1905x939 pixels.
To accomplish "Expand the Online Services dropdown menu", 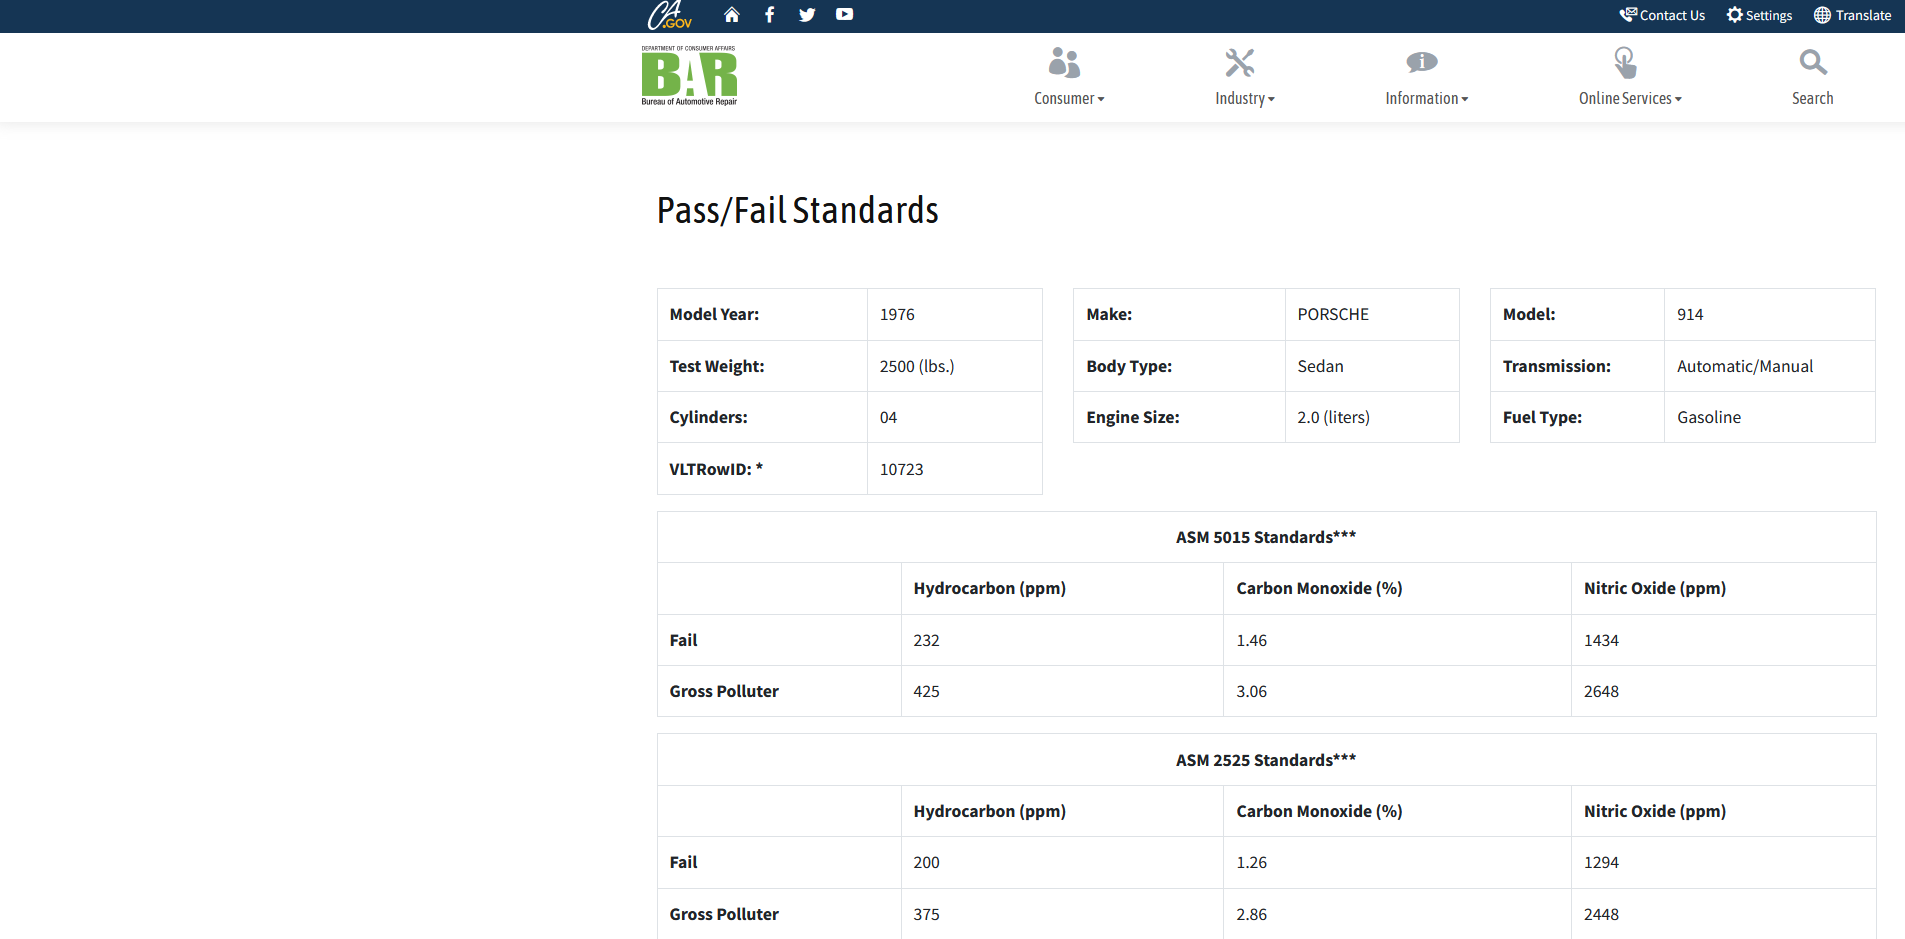I will (1630, 99).
